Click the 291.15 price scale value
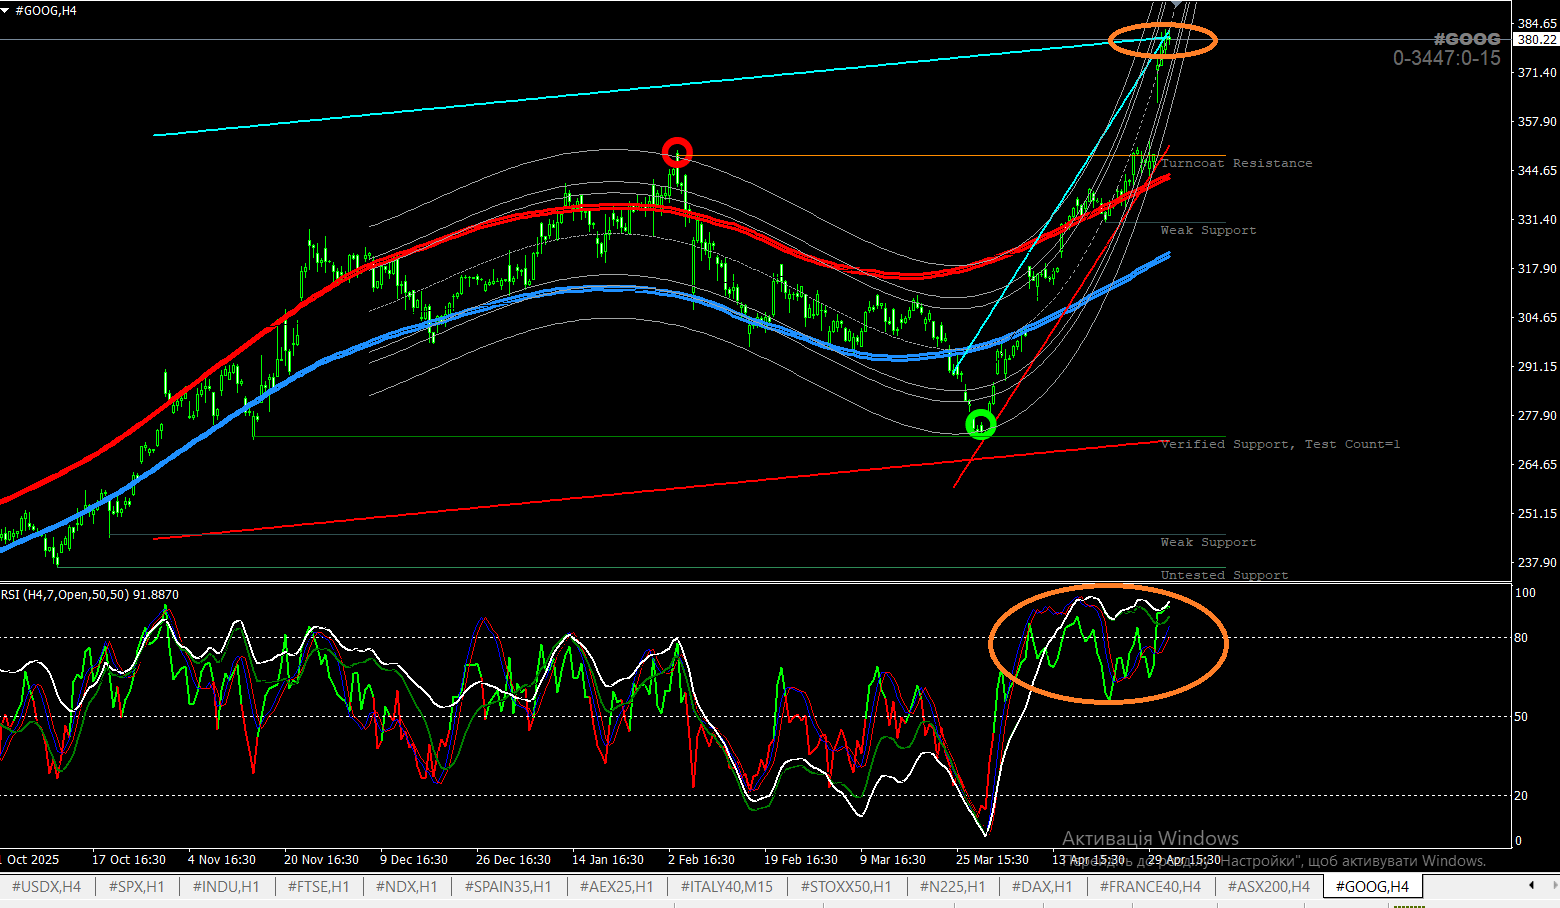Screen dimensions: 1560x908 pos(1537,367)
